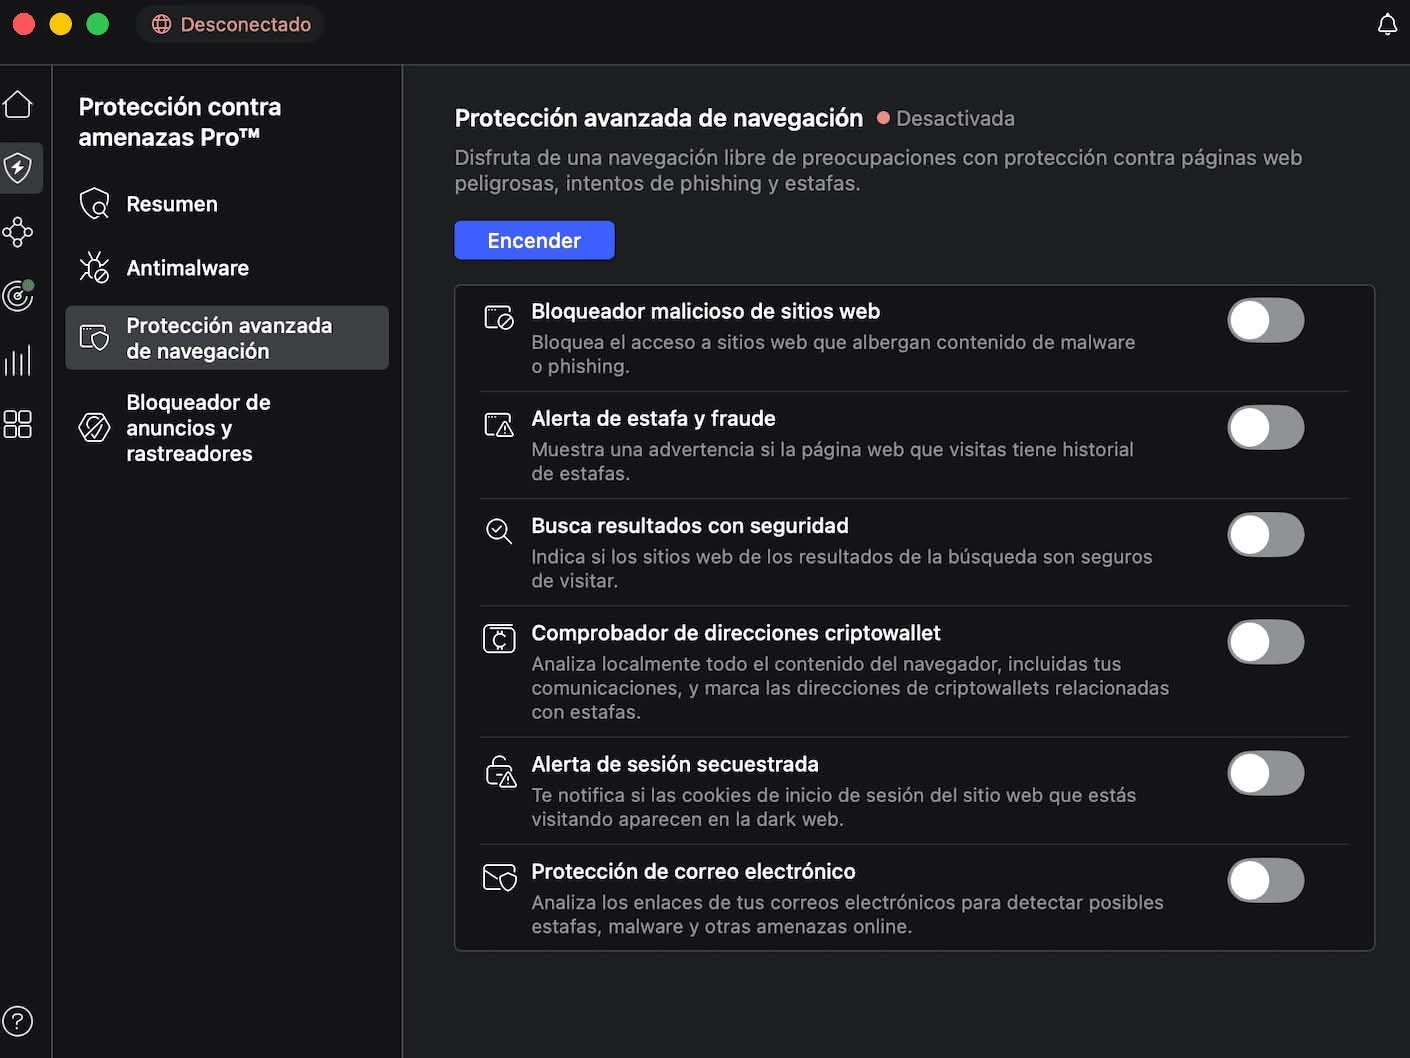Screen dimensions: 1410x1058
Task: Enable Protección de correo electrónico toggle
Action: tap(1265, 881)
